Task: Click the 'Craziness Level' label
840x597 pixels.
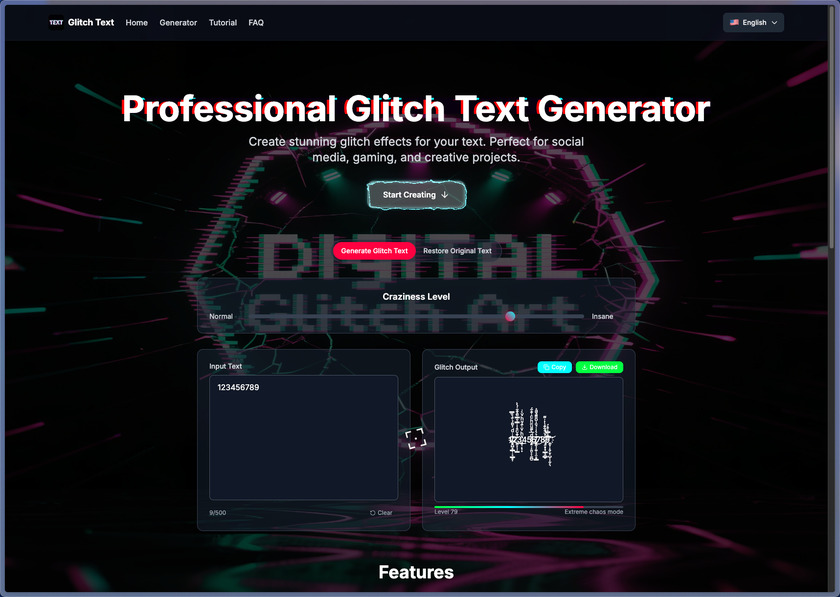Action: pyautogui.click(x=416, y=296)
